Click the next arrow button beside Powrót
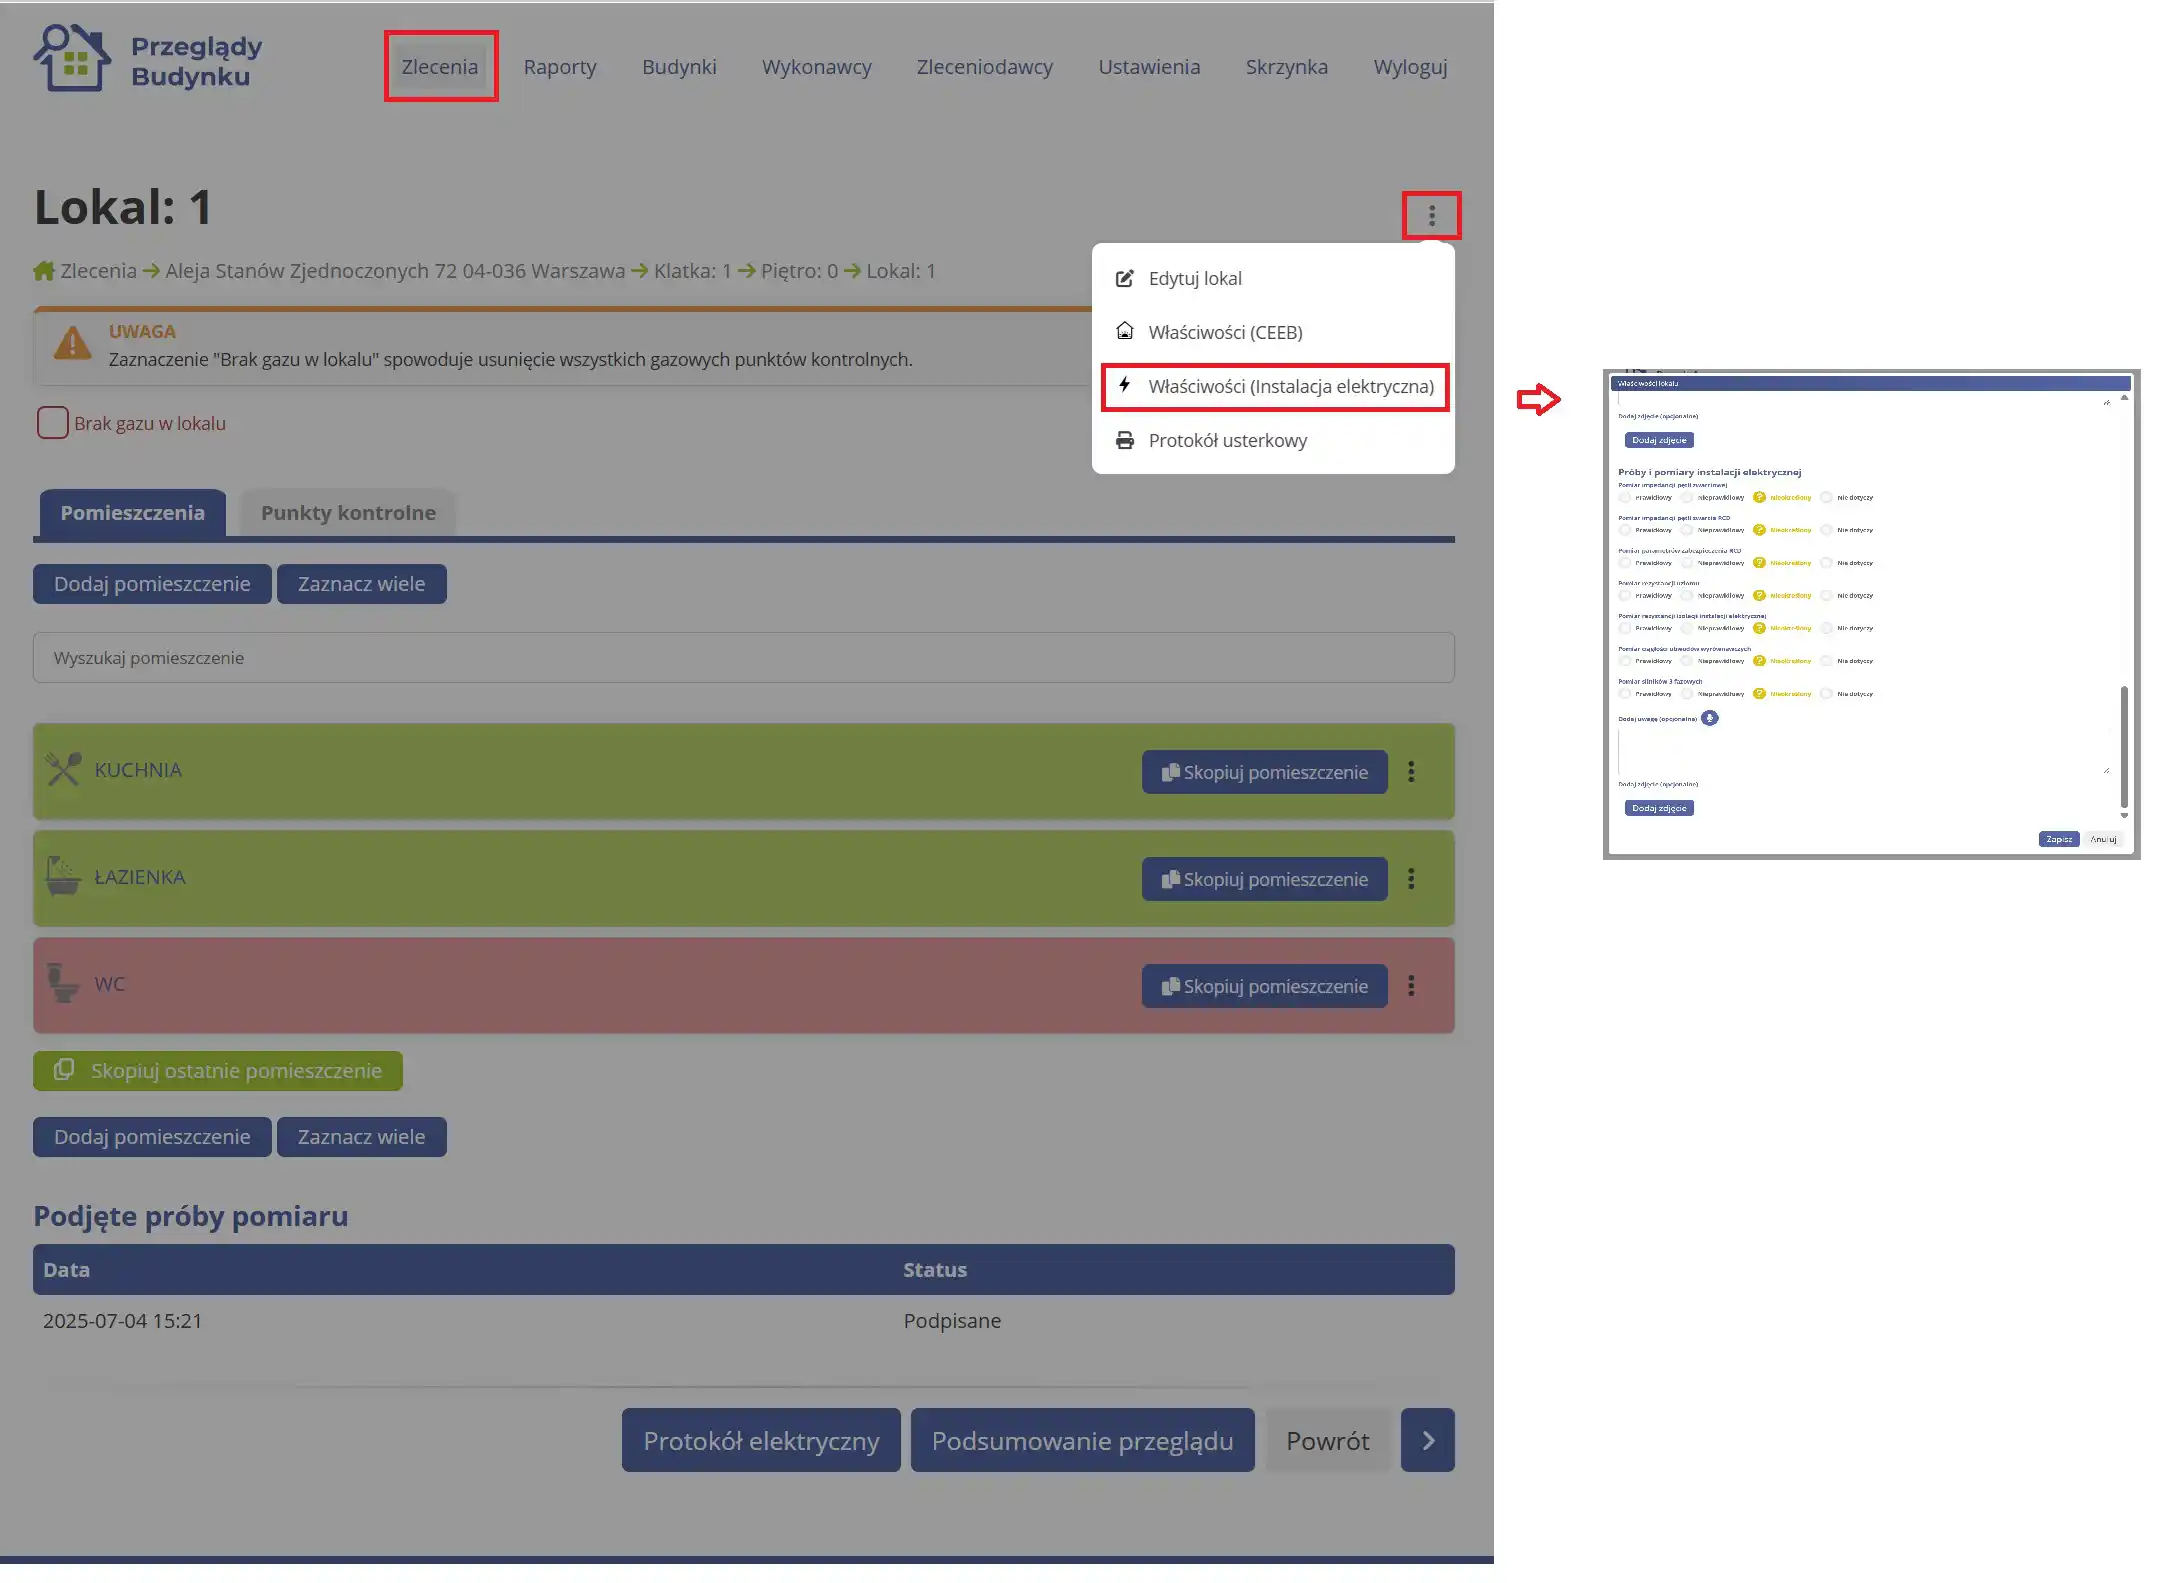This screenshot has width=2175, height=1583. coord(1427,1440)
